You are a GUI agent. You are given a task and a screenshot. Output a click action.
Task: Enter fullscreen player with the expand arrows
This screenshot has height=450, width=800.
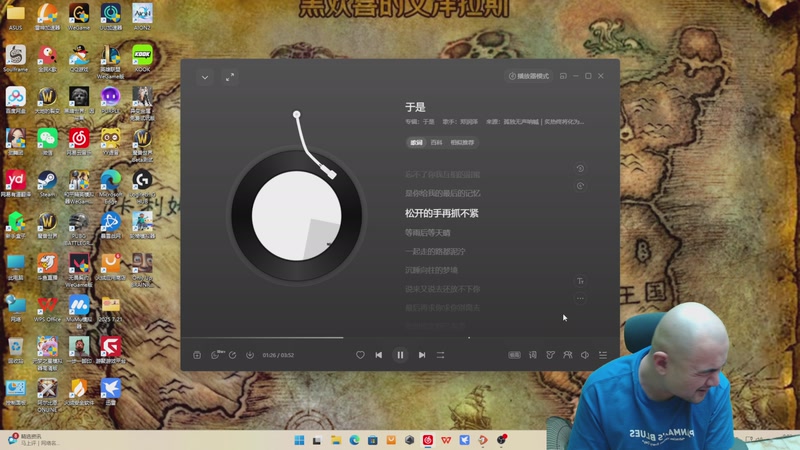[x=230, y=77]
